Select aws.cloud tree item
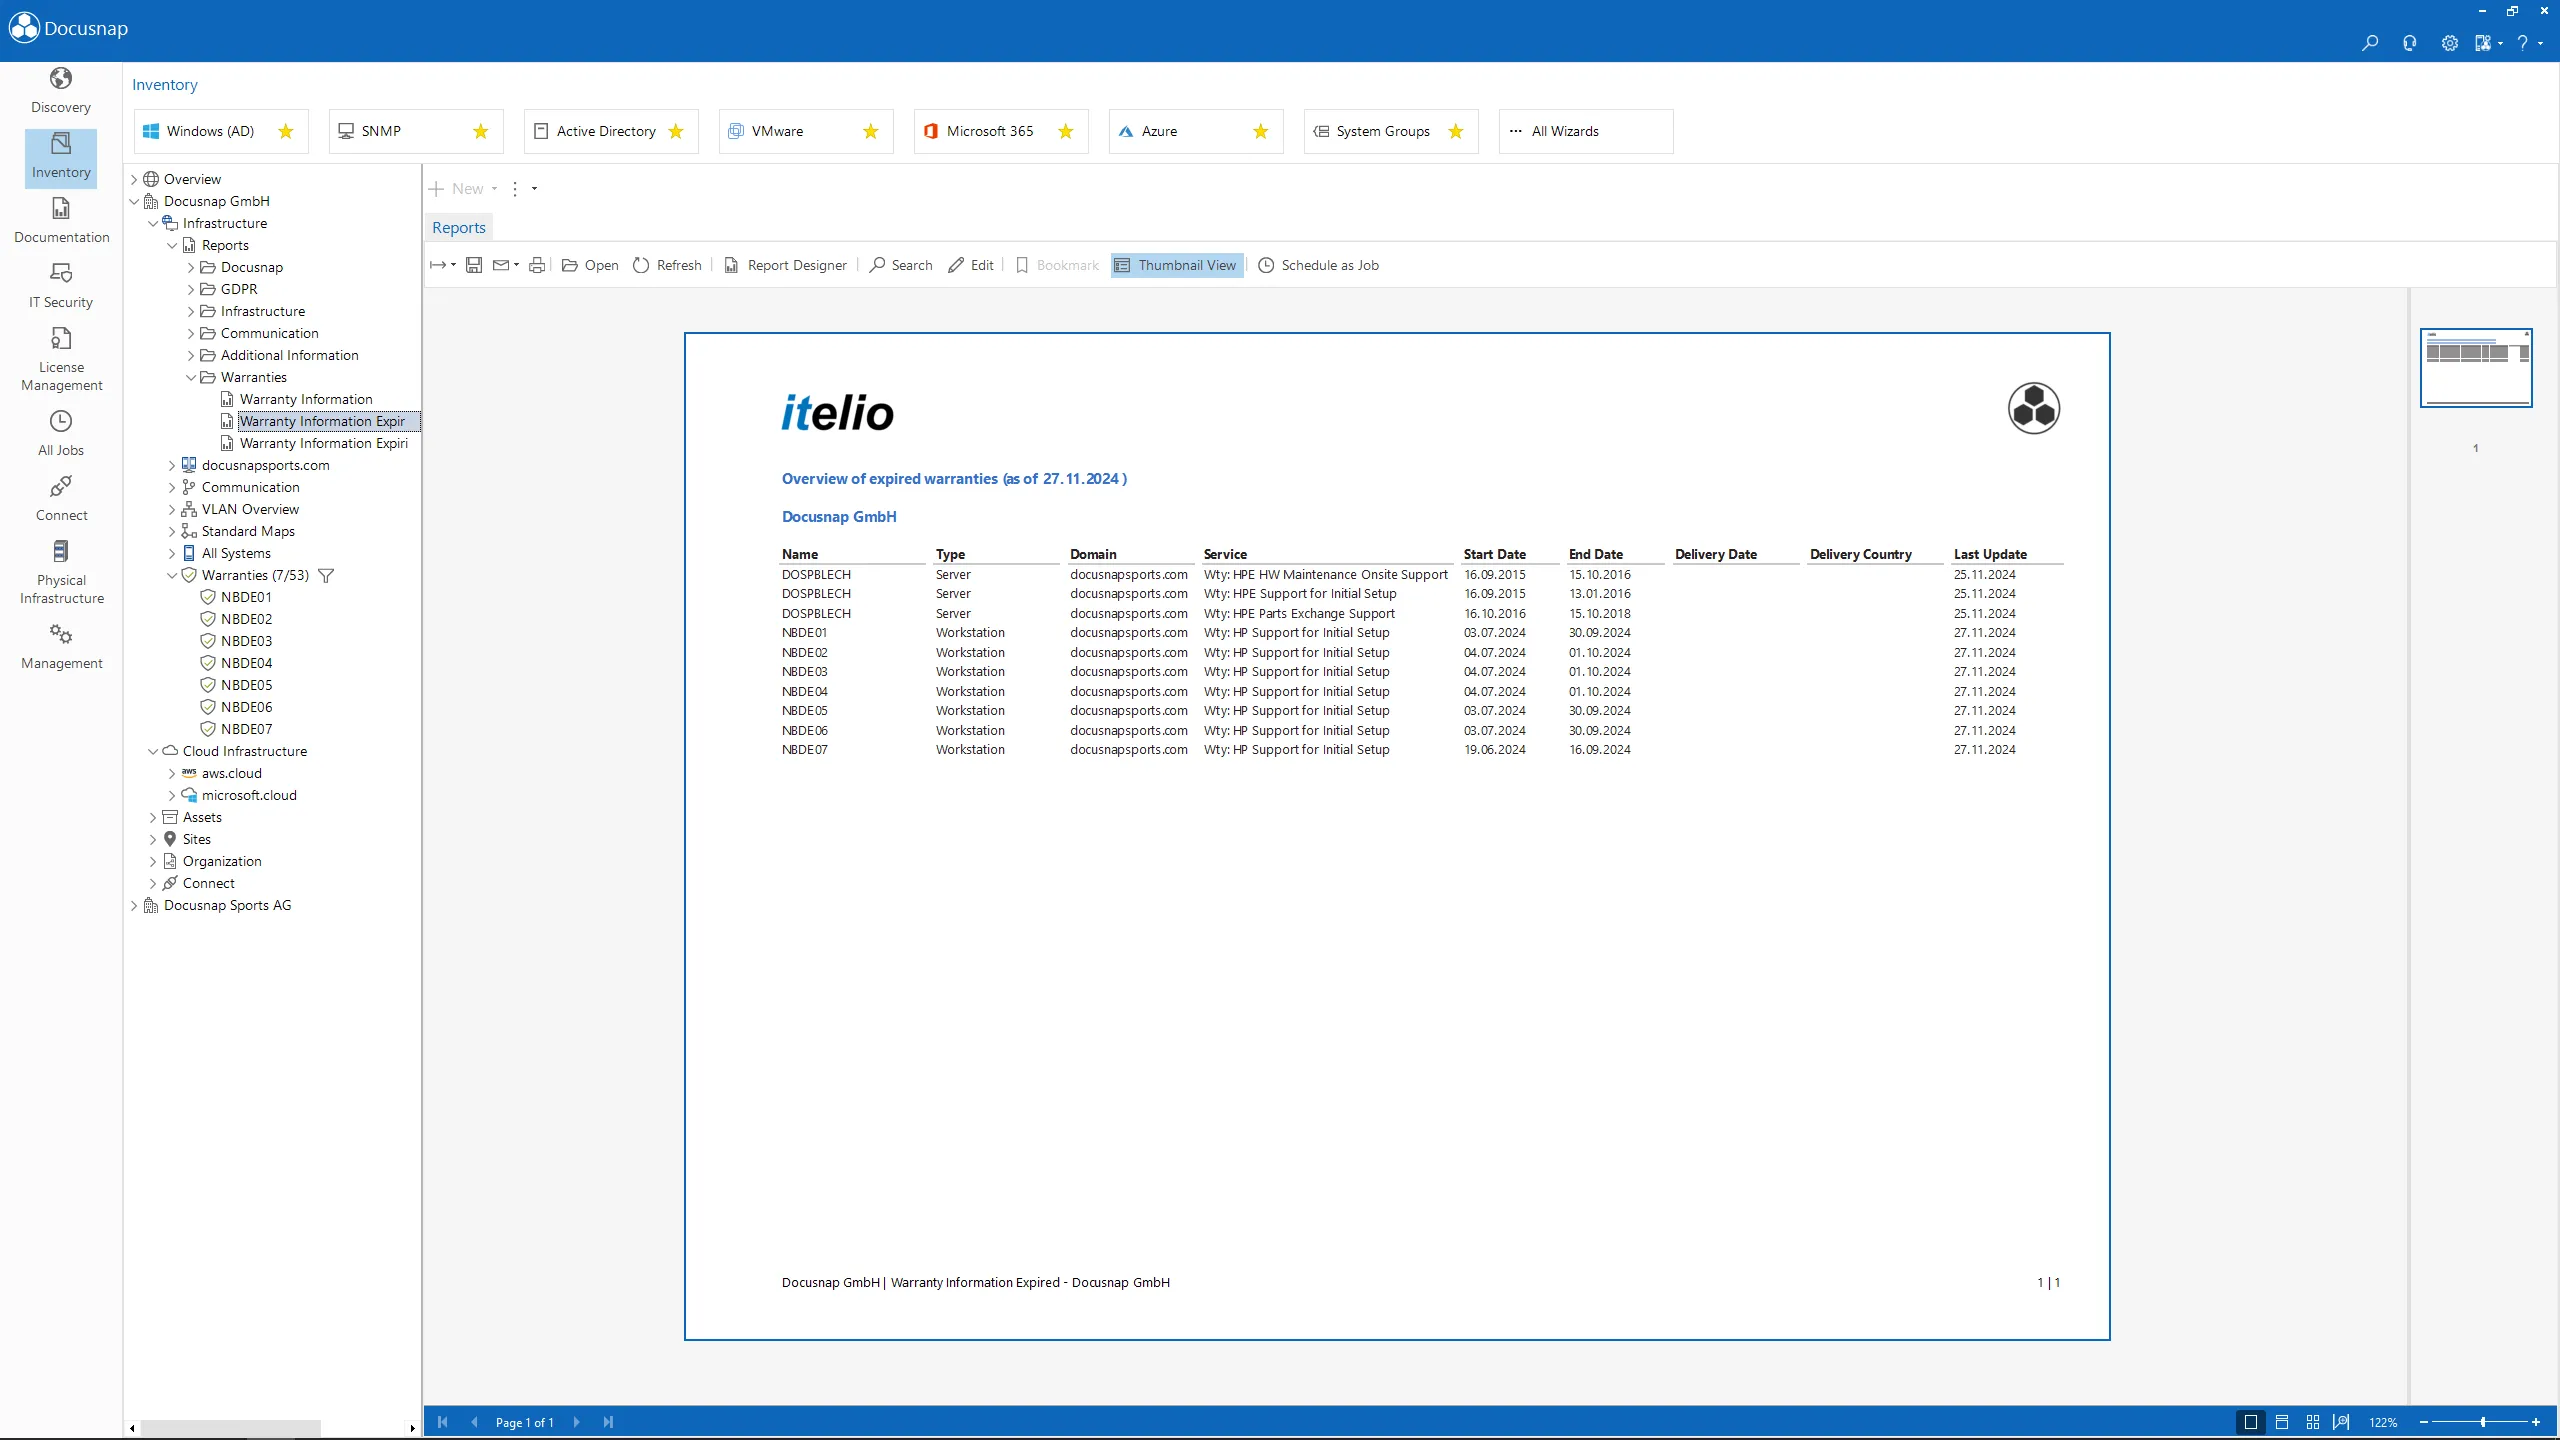This screenshot has width=2560, height=1440. (231, 773)
